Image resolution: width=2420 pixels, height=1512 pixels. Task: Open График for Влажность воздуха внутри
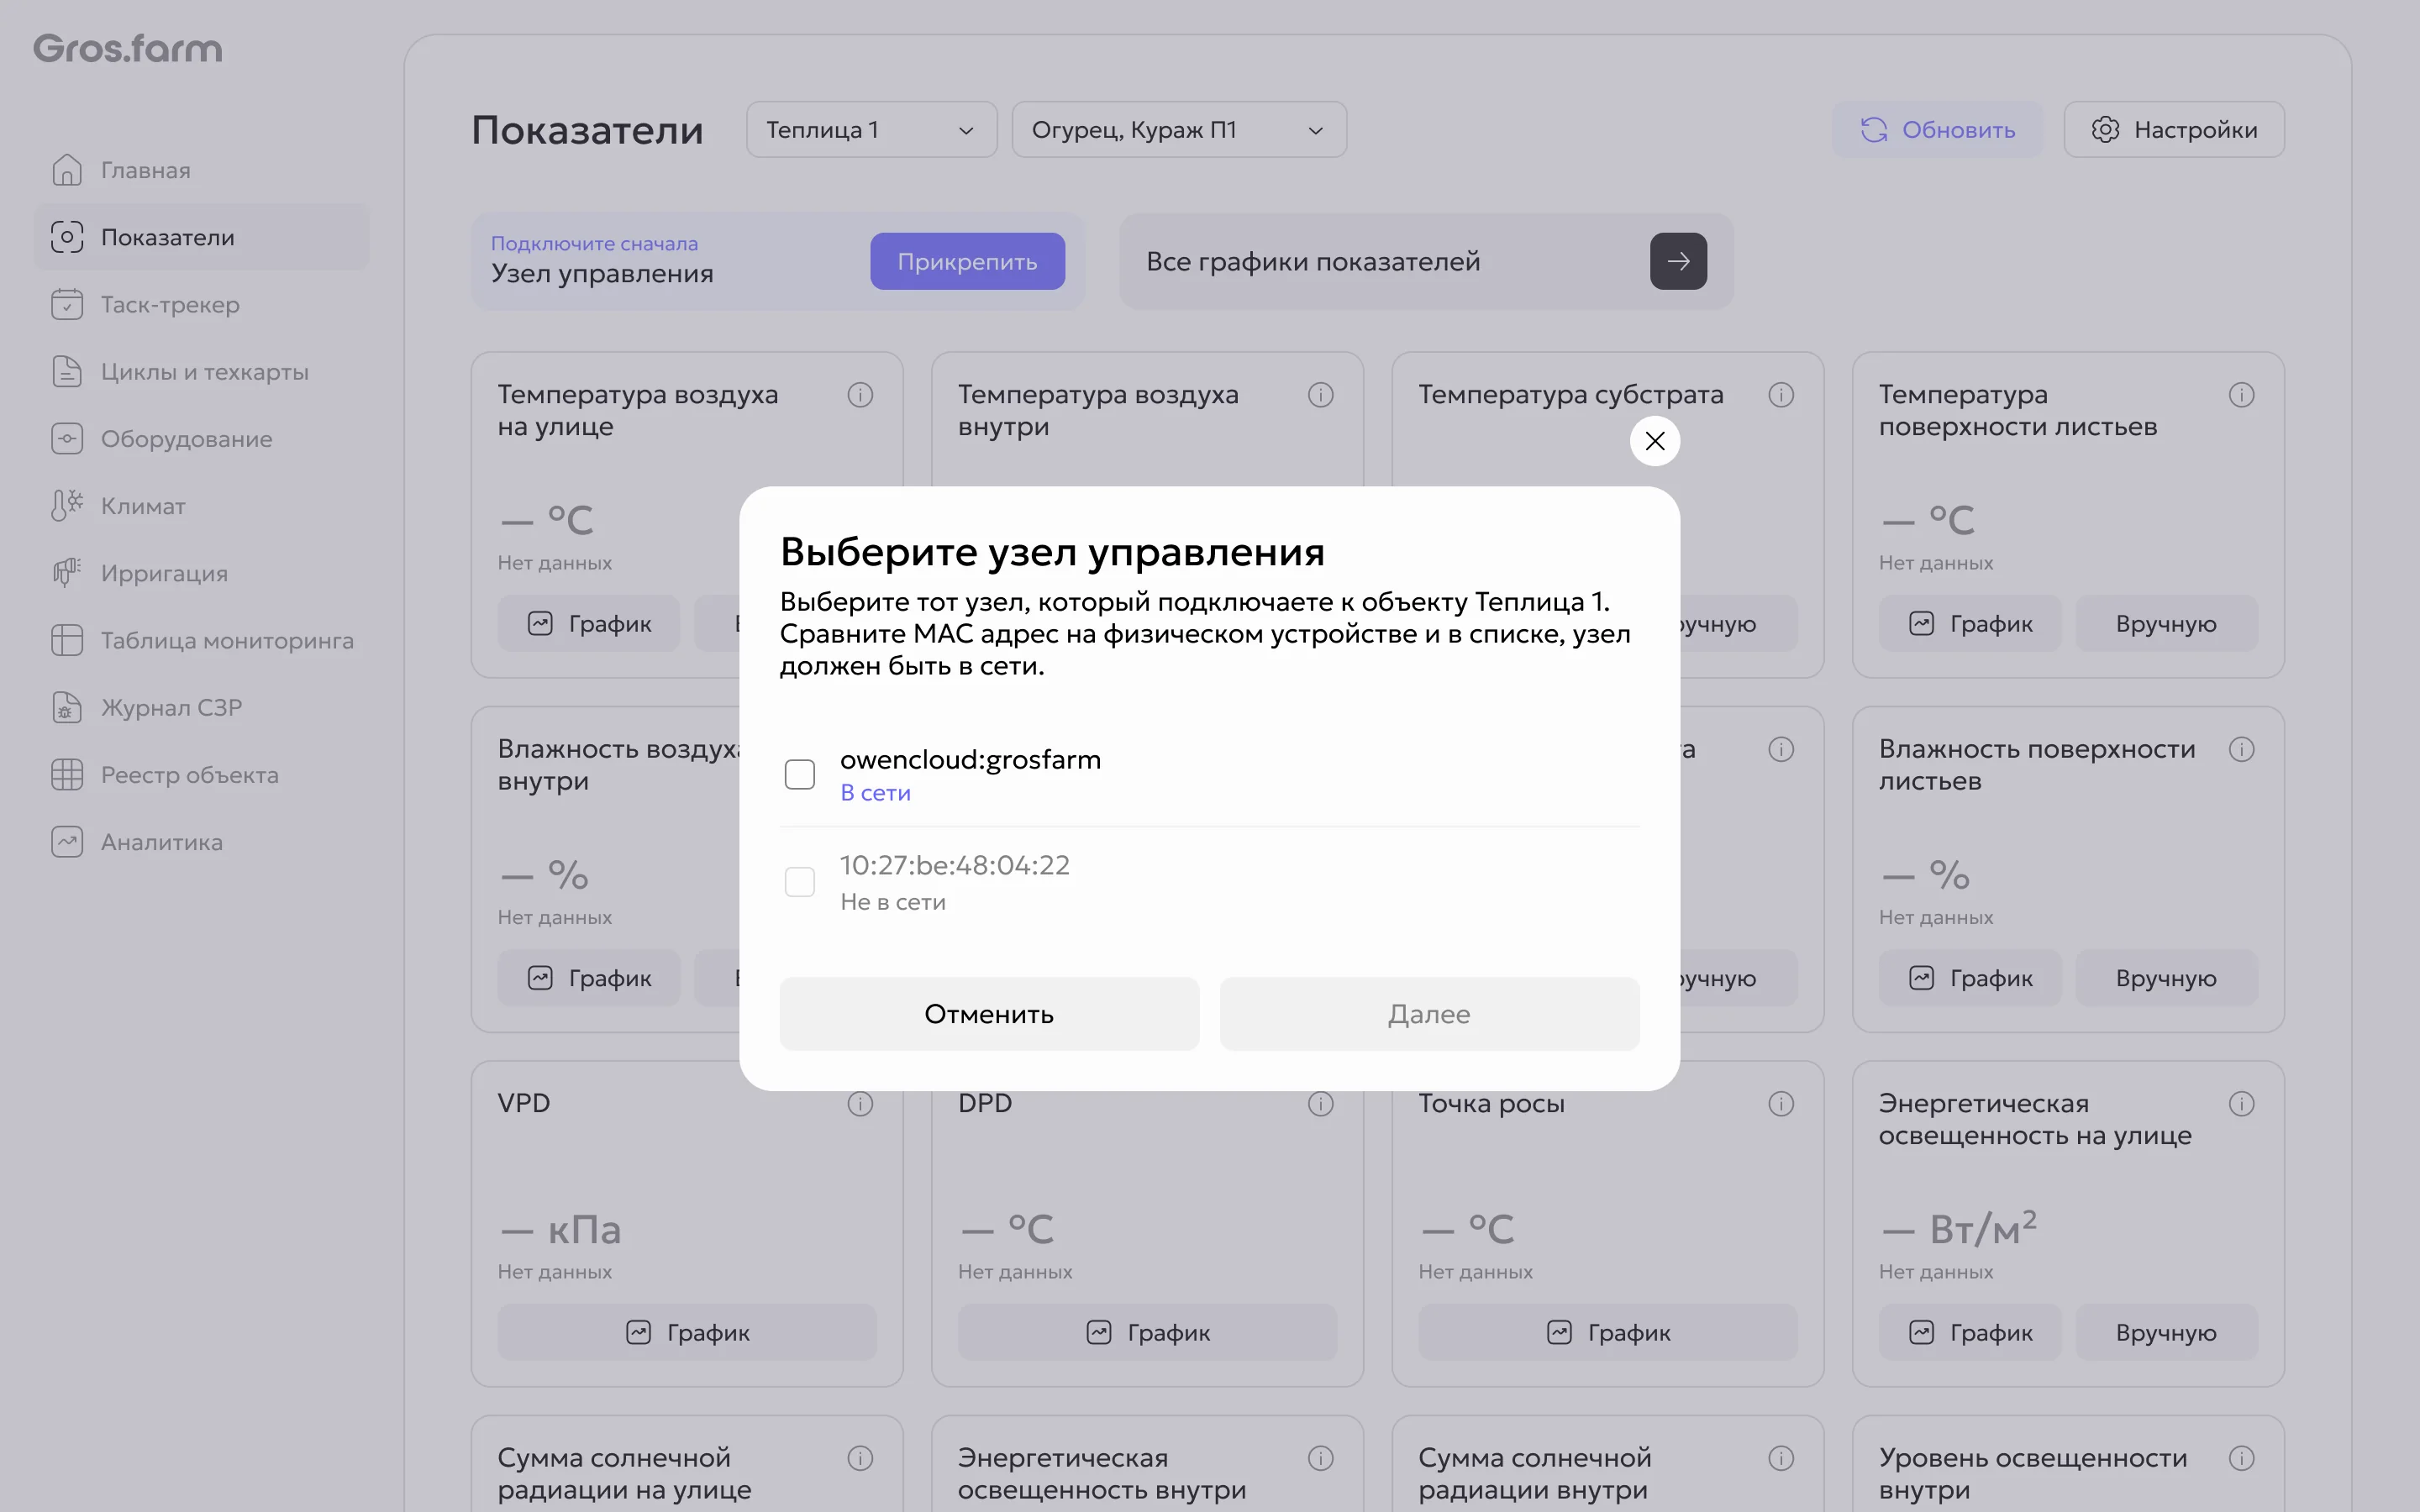click(589, 978)
